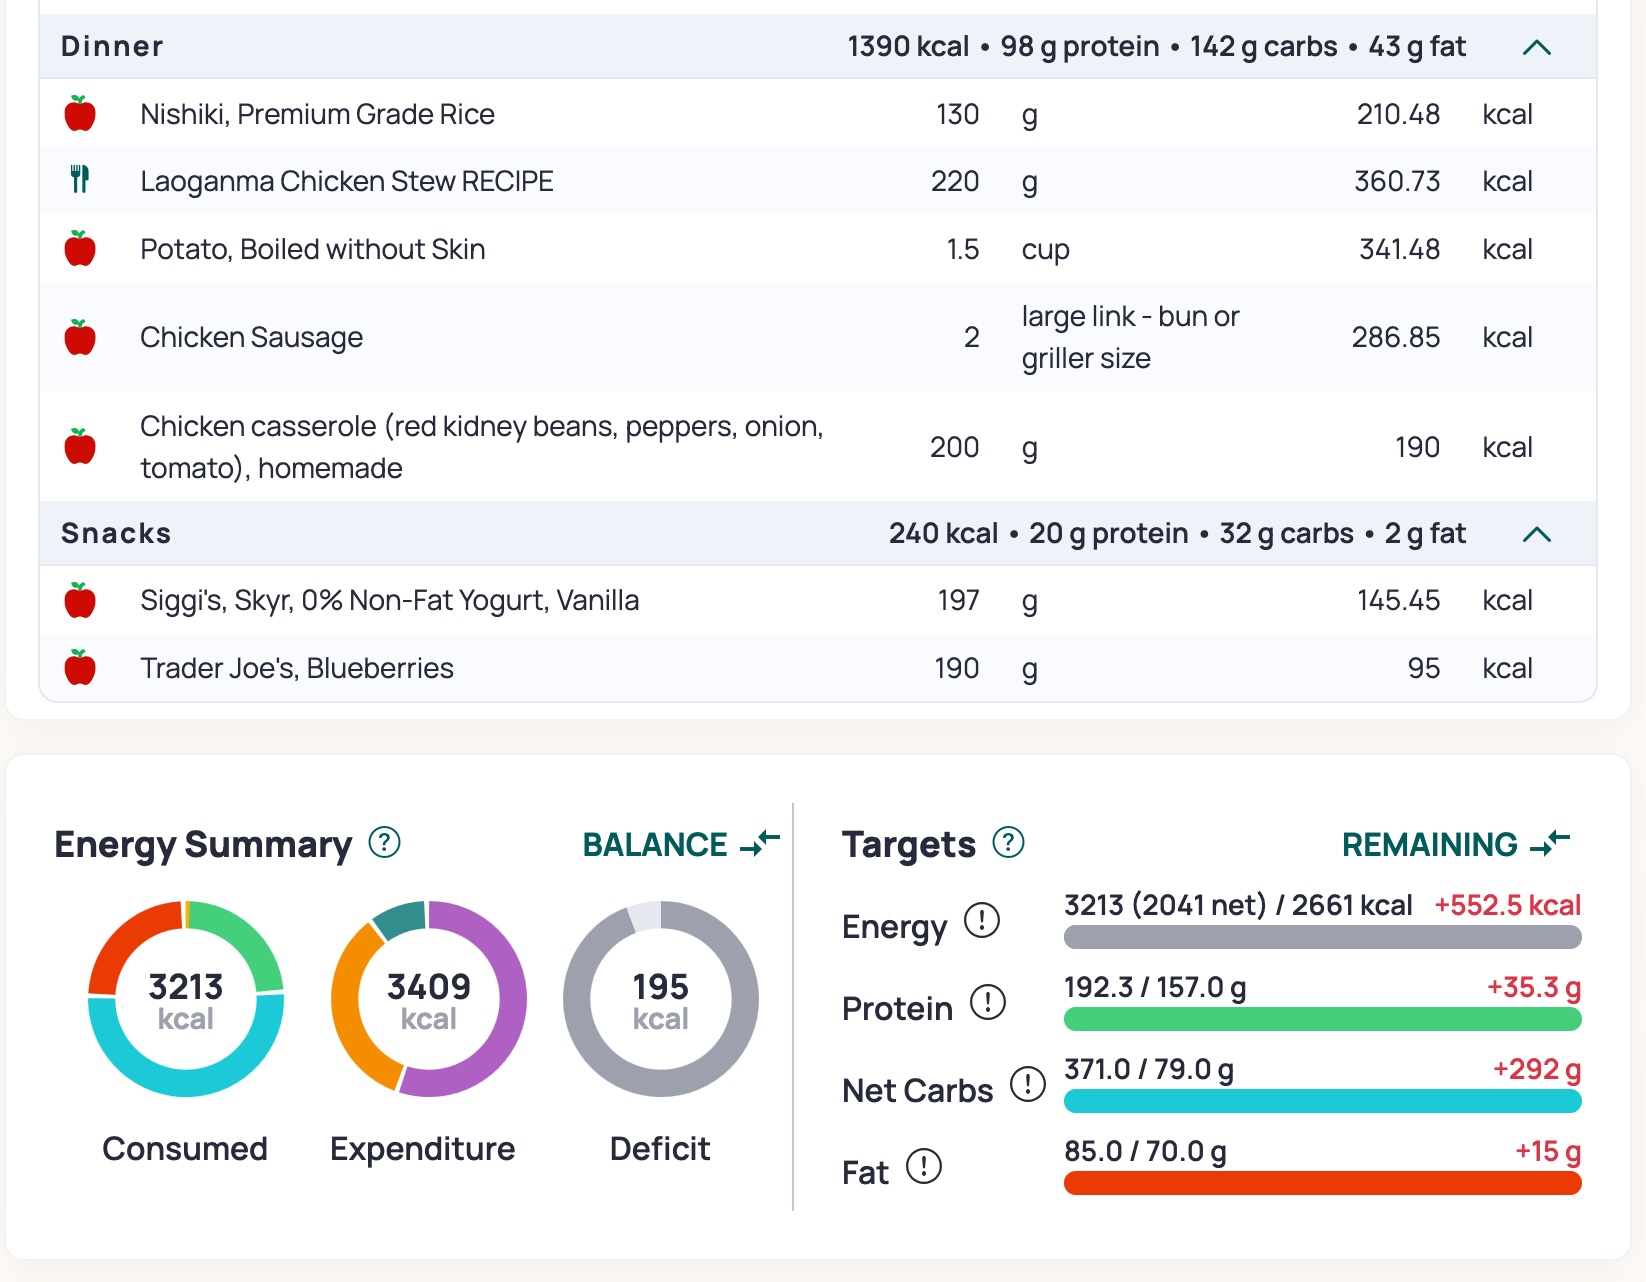The image size is (1646, 1282).
Task: Click the Dinner summary '1390 kcal • 98 g protein' text
Action: (x=1003, y=46)
